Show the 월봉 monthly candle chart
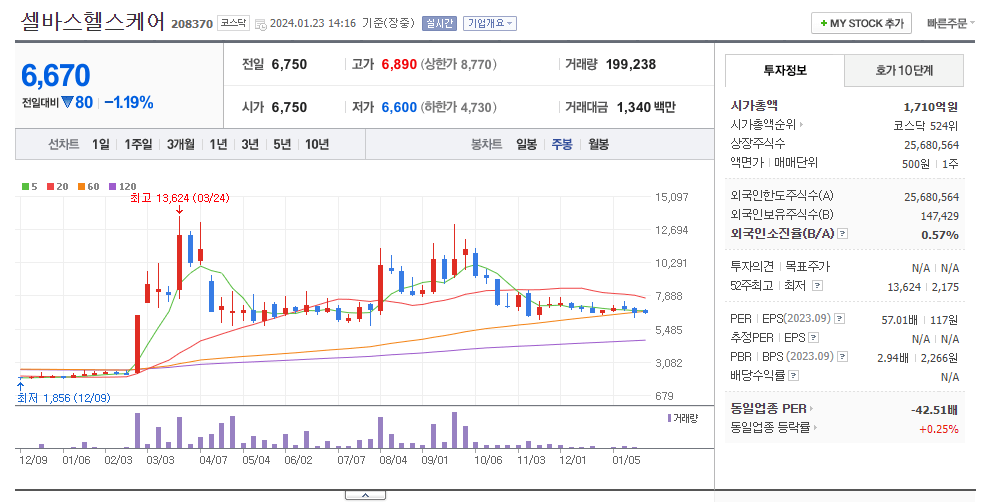999x502 pixels. pyautogui.click(x=598, y=145)
